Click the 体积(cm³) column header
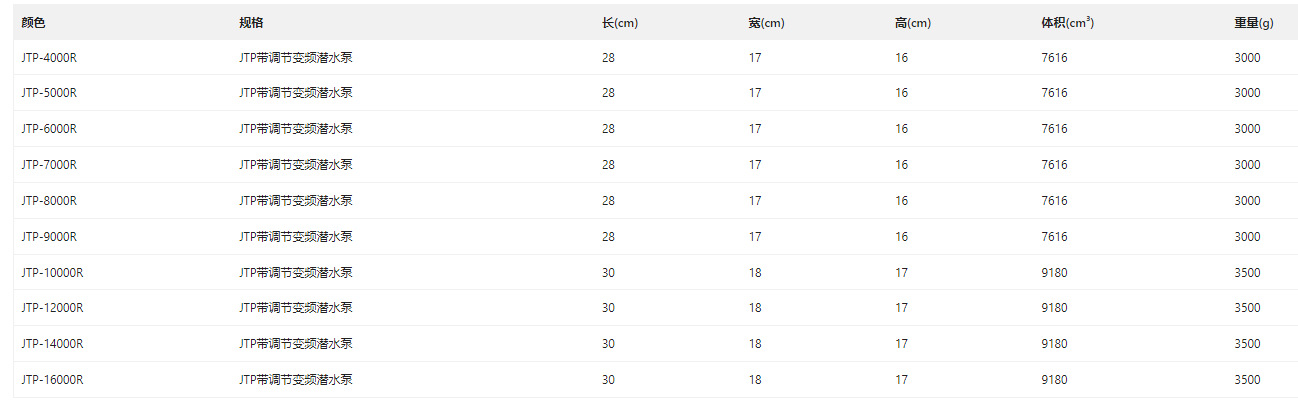This screenshot has width=1298, height=405. tap(1067, 23)
